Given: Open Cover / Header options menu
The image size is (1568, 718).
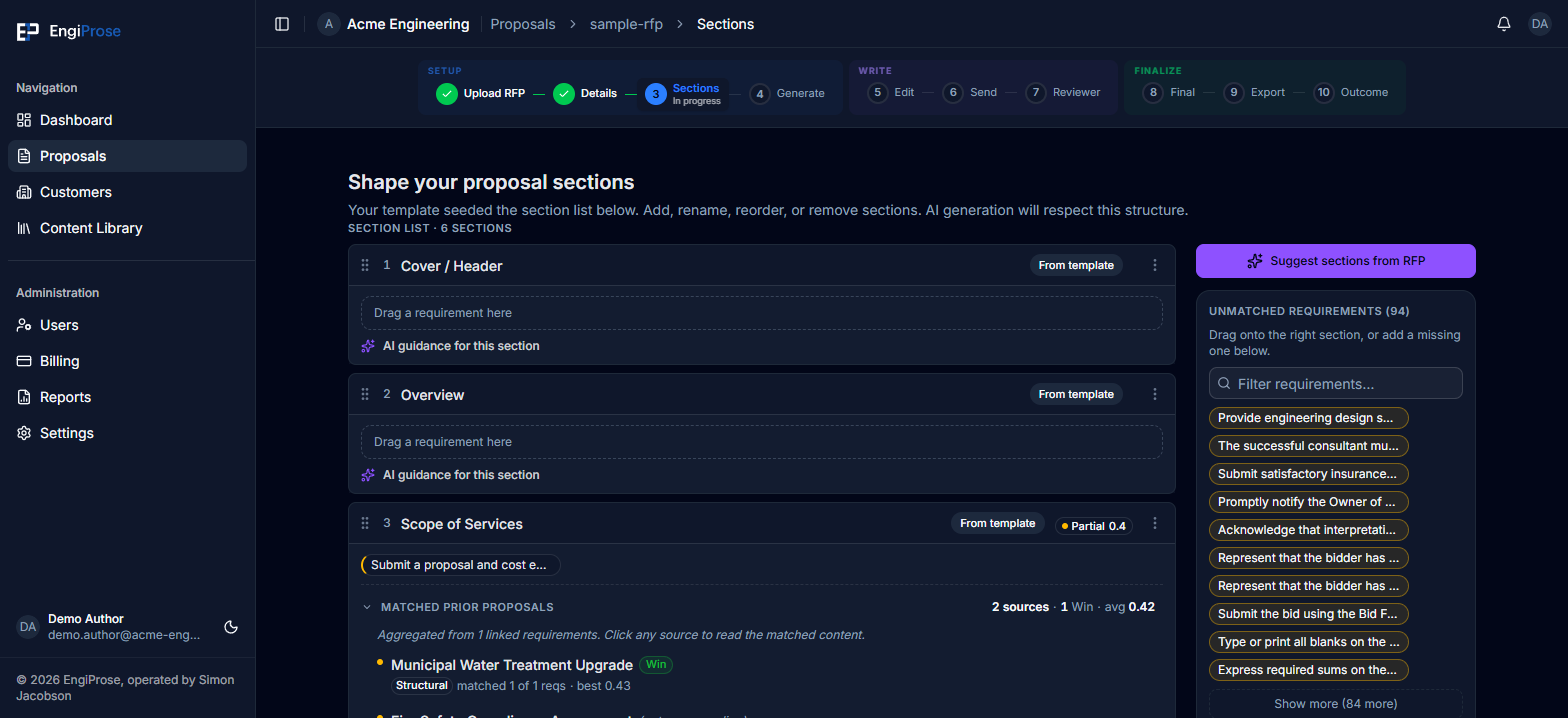Looking at the screenshot, I should pyautogui.click(x=1155, y=265).
